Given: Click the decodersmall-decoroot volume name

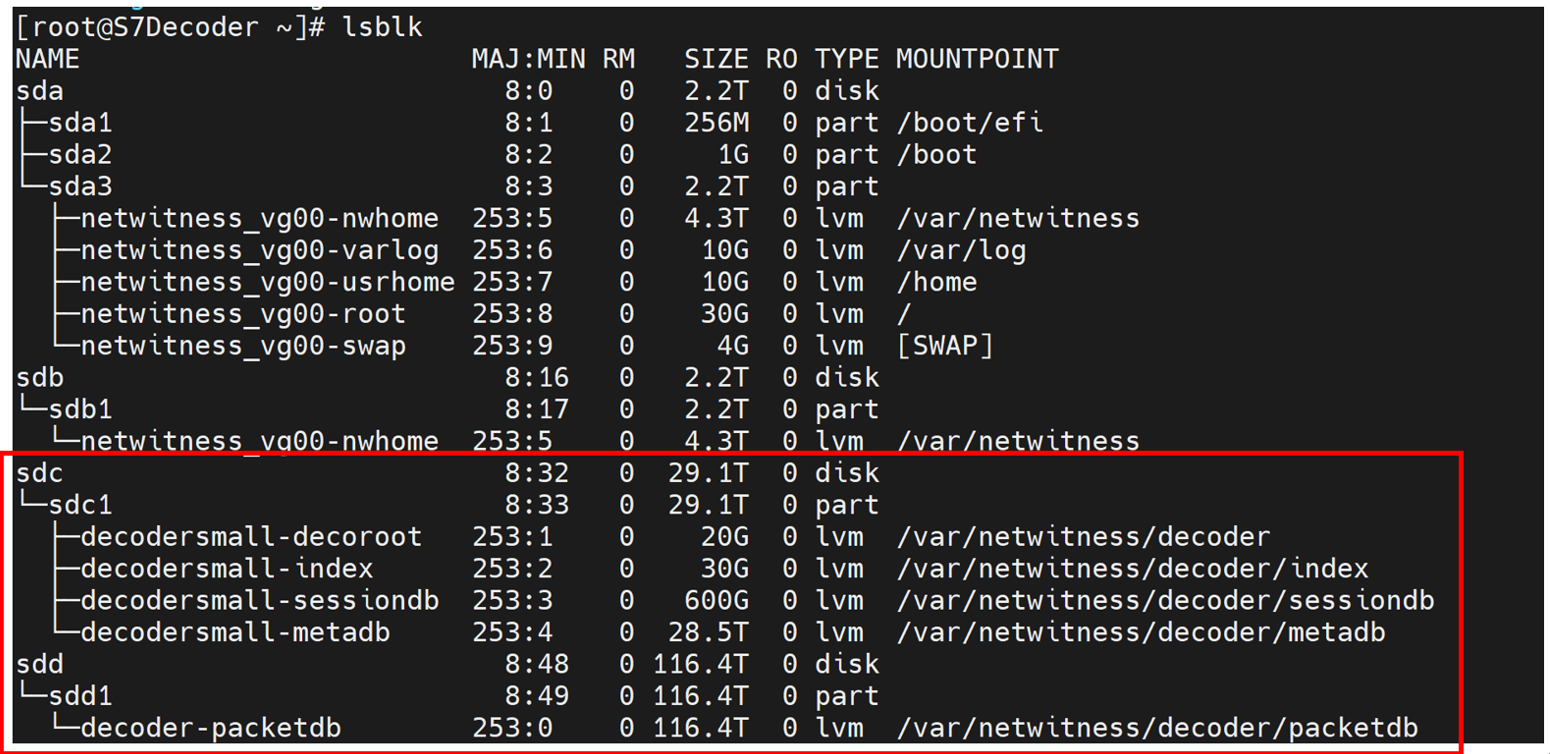Looking at the screenshot, I should coord(252,537).
